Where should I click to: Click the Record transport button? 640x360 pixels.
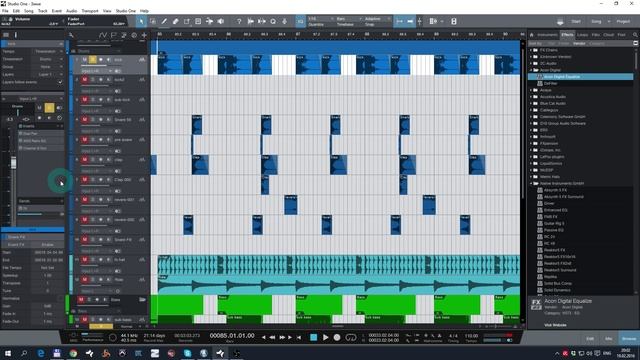click(x=337, y=337)
